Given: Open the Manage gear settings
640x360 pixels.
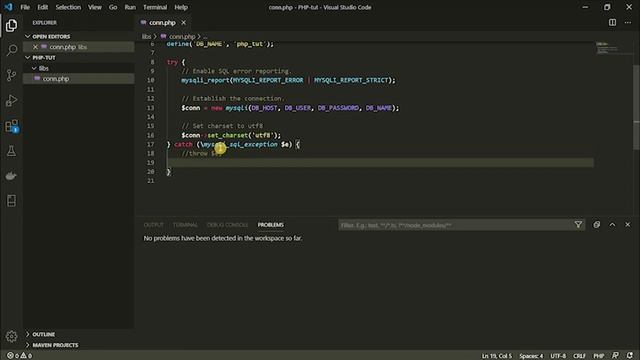Looking at the screenshot, I should point(11,336).
